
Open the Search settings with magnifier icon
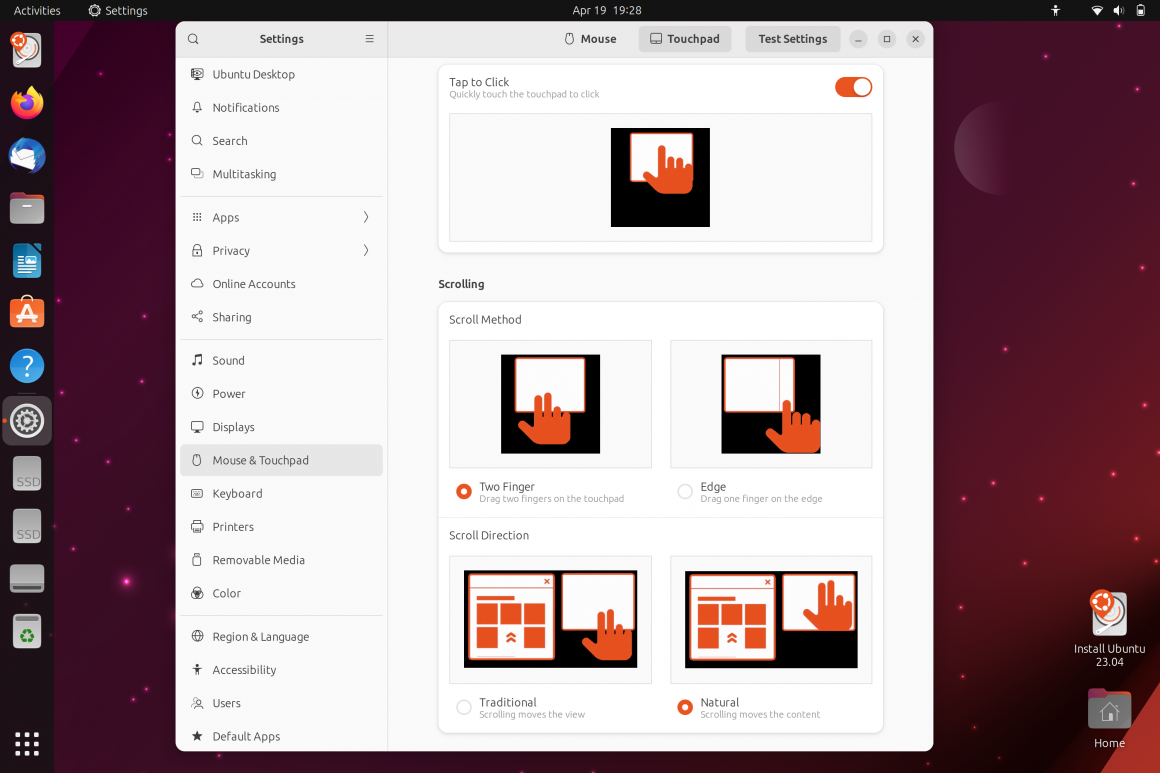click(228, 140)
